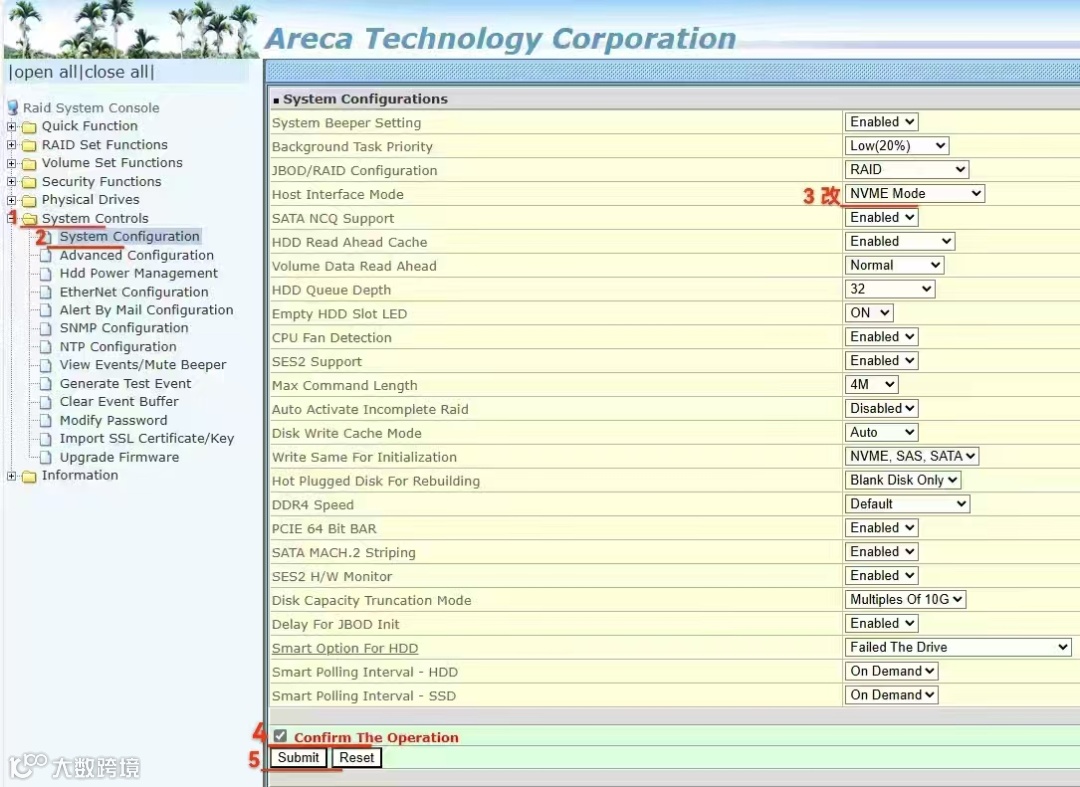Image resolution: width=1080 pixels, height=787 pixels.
Task: Open the Auto Activate Incomplete Raid dropdown
Action: point(882,408)
